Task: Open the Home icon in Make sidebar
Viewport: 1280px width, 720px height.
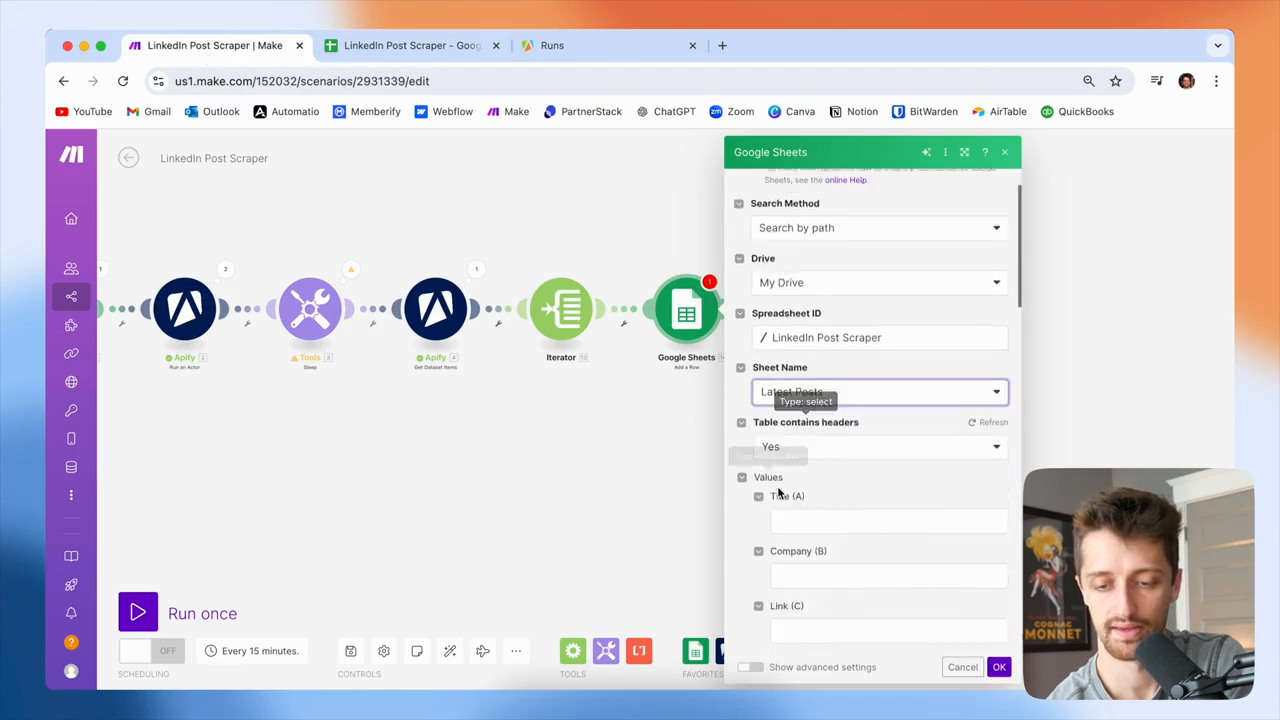Action: 71,219
